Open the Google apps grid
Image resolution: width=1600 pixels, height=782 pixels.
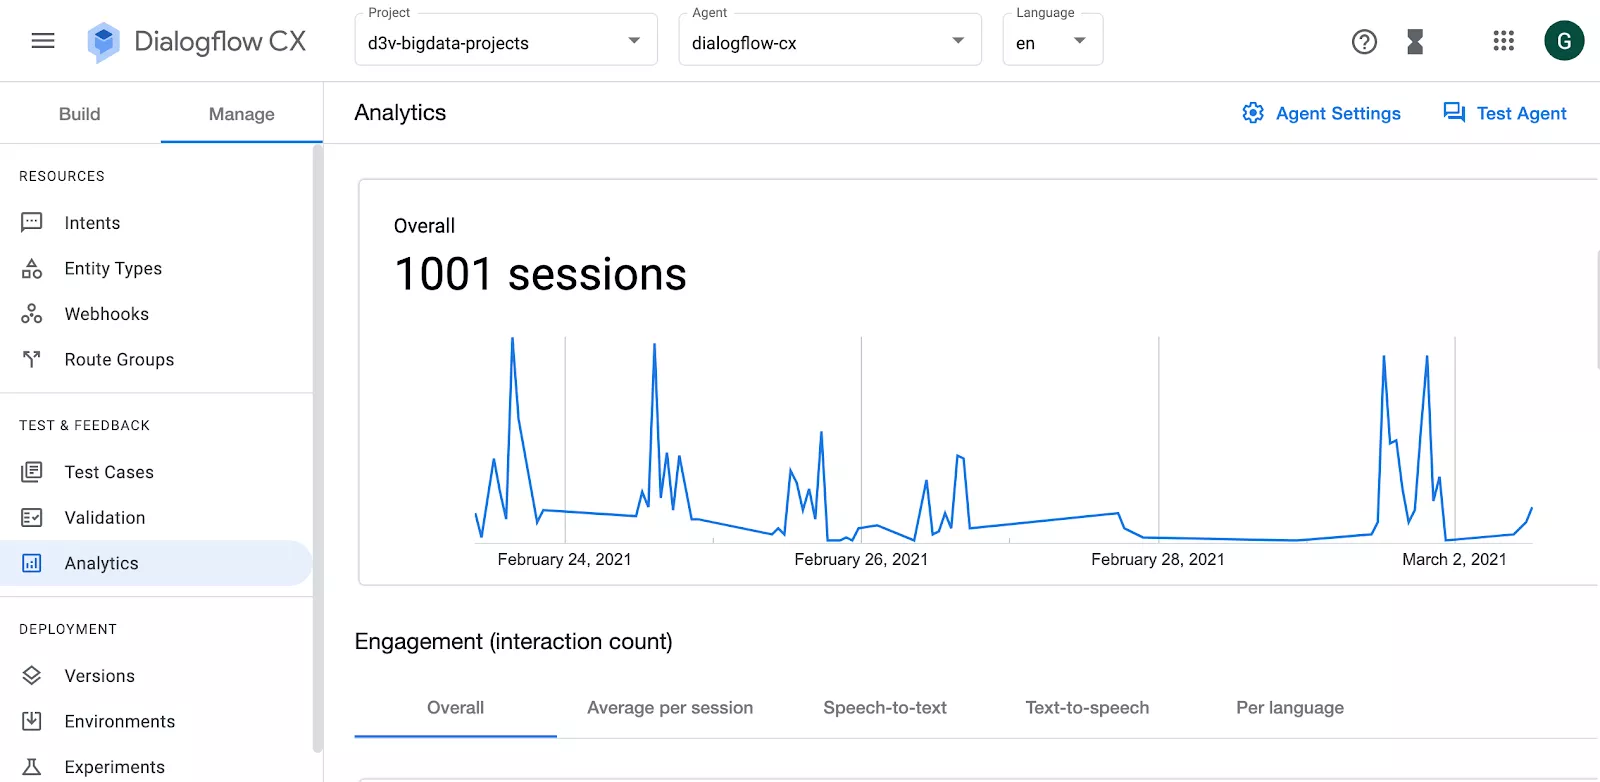tap(1503, 41)
